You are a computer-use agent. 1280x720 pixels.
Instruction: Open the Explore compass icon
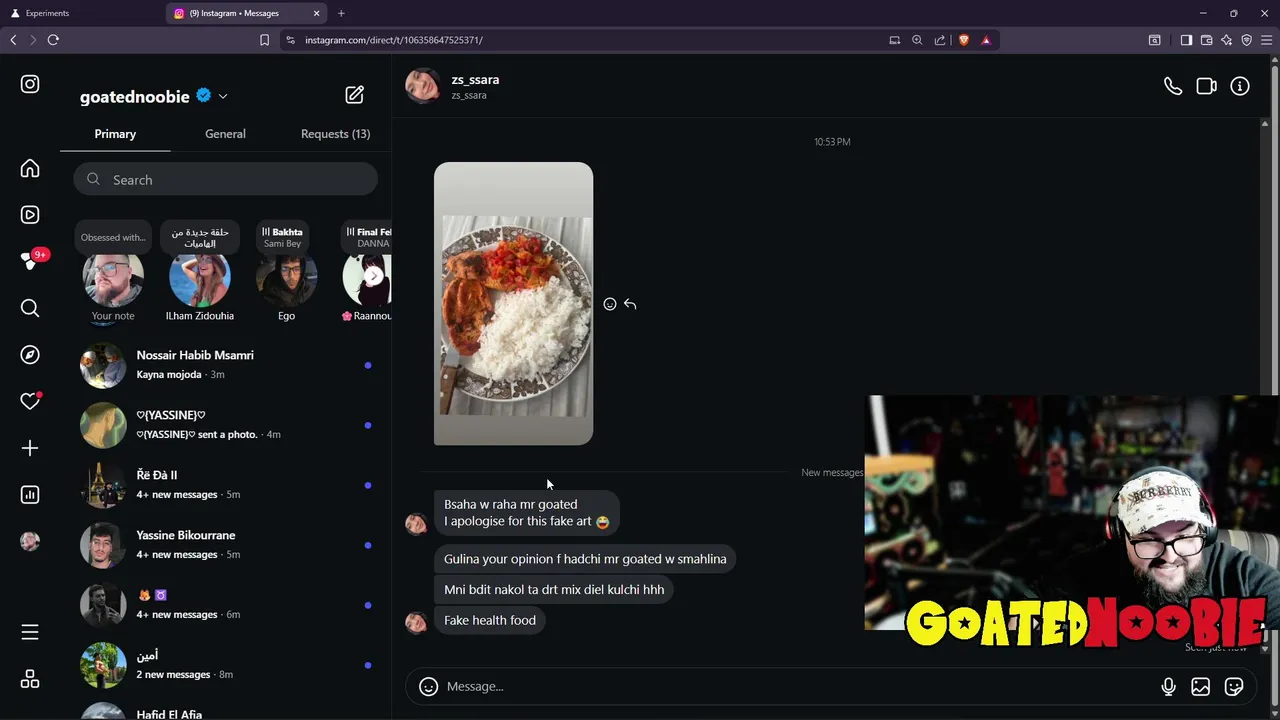[x=30, y=355]
